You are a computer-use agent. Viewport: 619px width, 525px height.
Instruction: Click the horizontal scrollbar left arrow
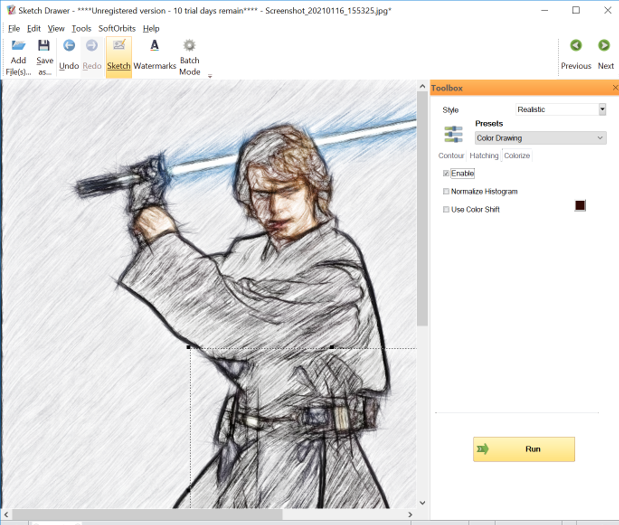click(6, 515)
